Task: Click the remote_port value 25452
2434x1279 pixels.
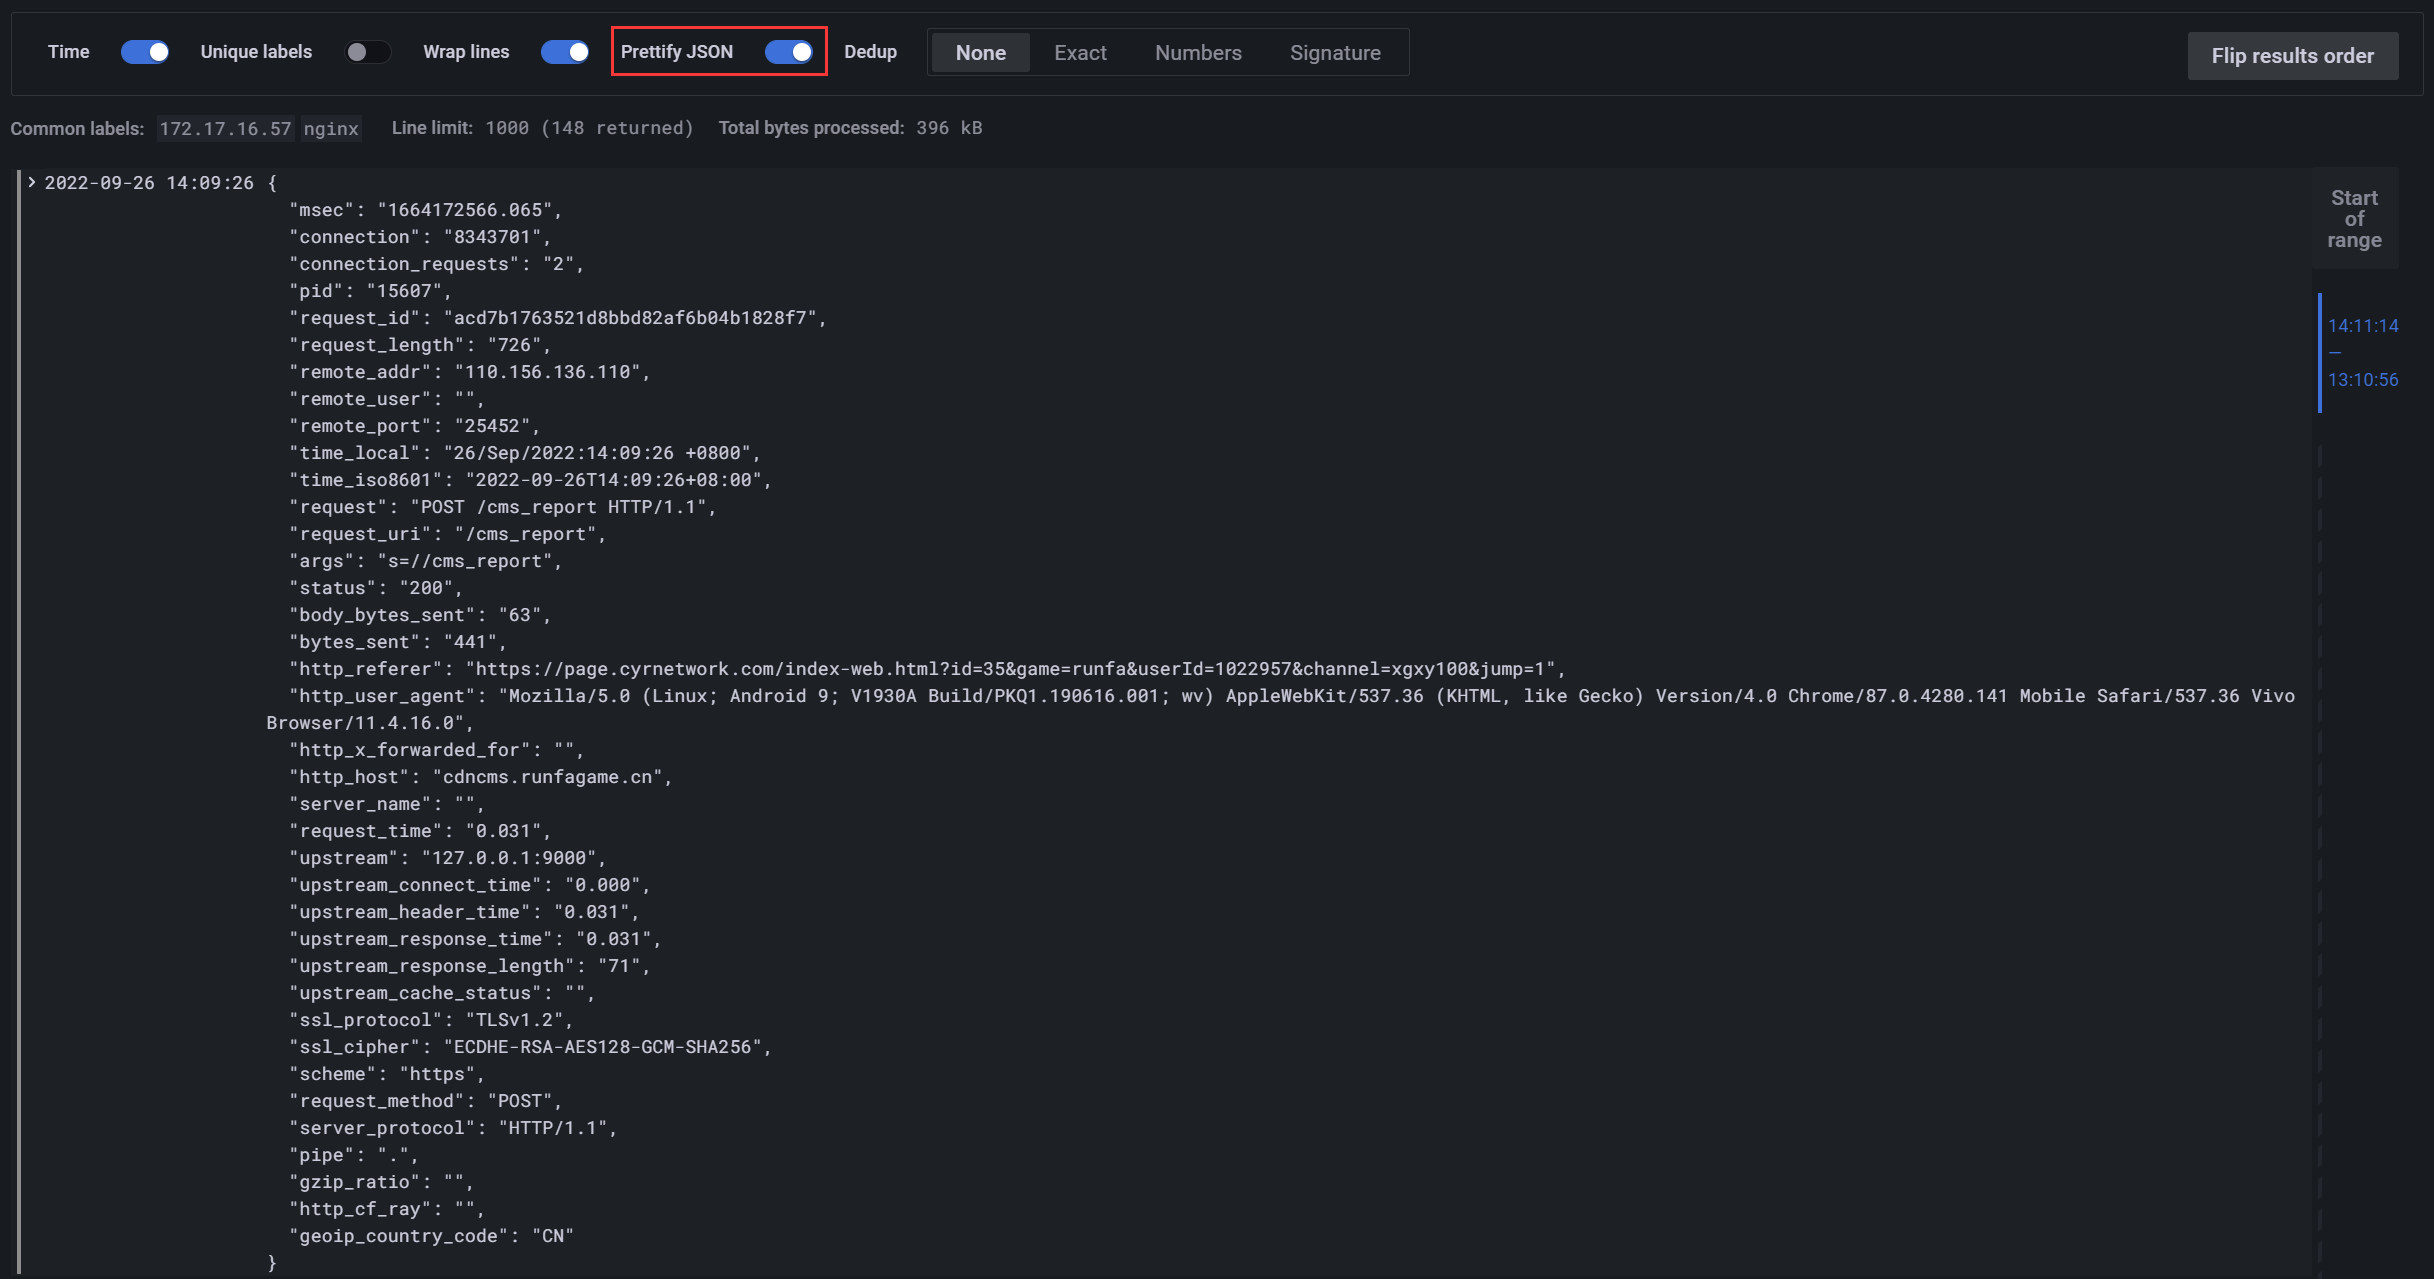Action: click(x=492, y=426)
